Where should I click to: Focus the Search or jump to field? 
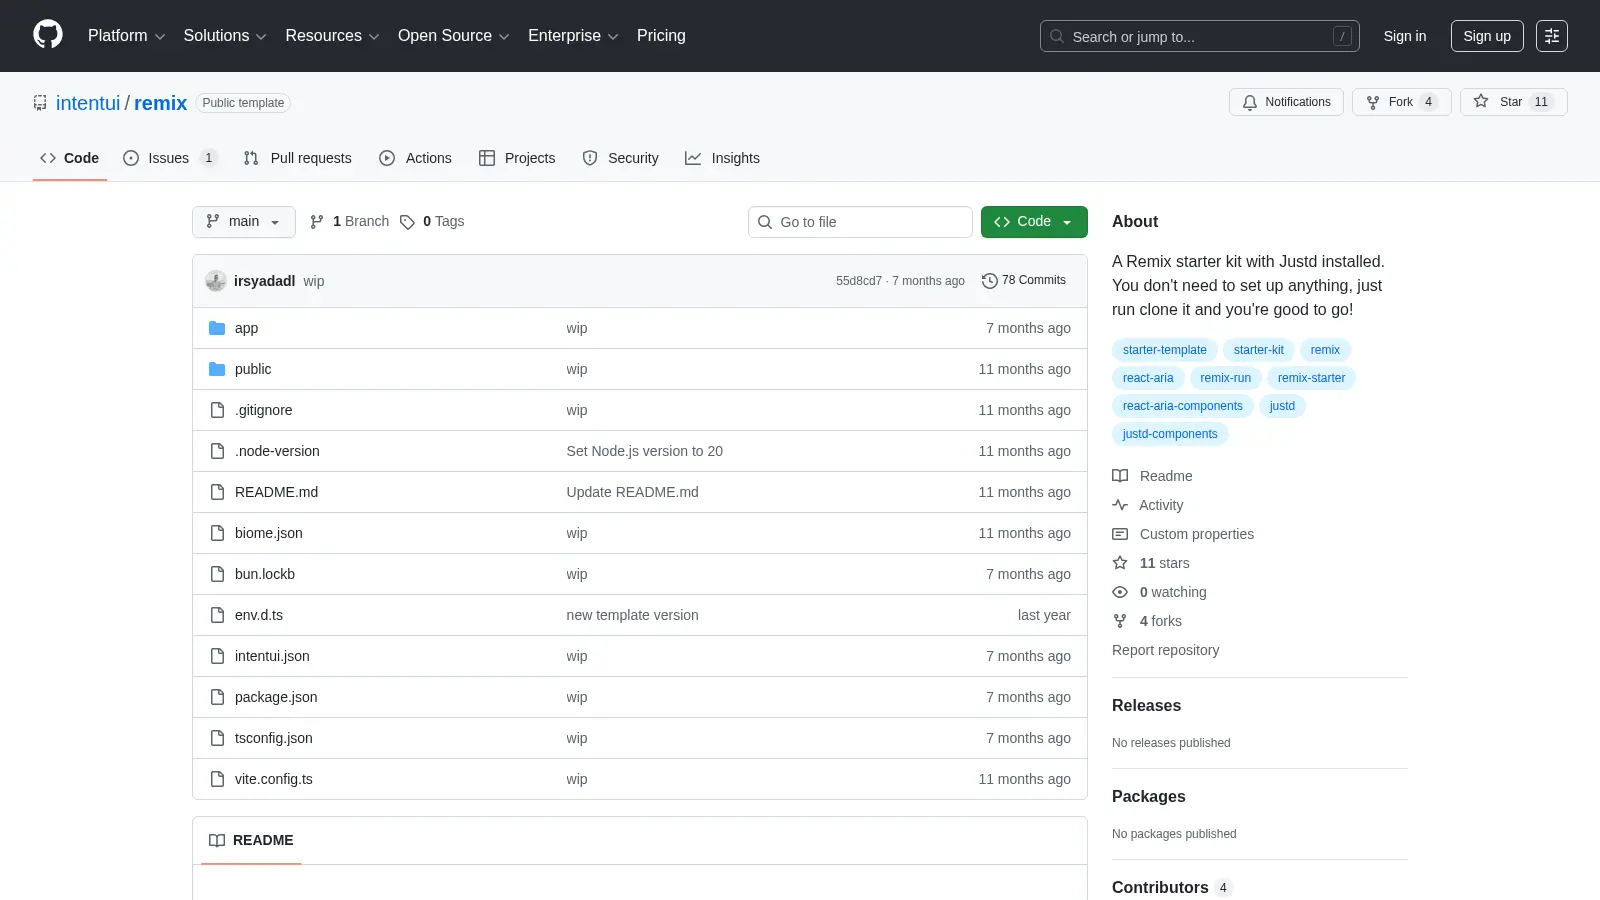(x=1199, y=36)
